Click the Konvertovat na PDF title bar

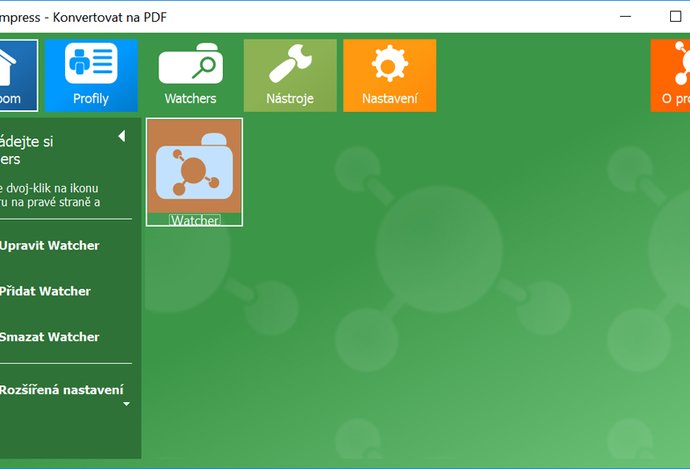tap(300, 16)
